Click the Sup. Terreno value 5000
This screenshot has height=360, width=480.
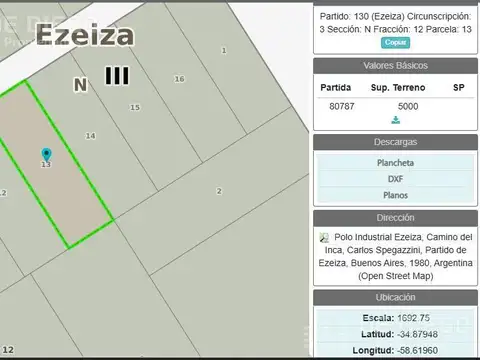(x=408, y=106)
